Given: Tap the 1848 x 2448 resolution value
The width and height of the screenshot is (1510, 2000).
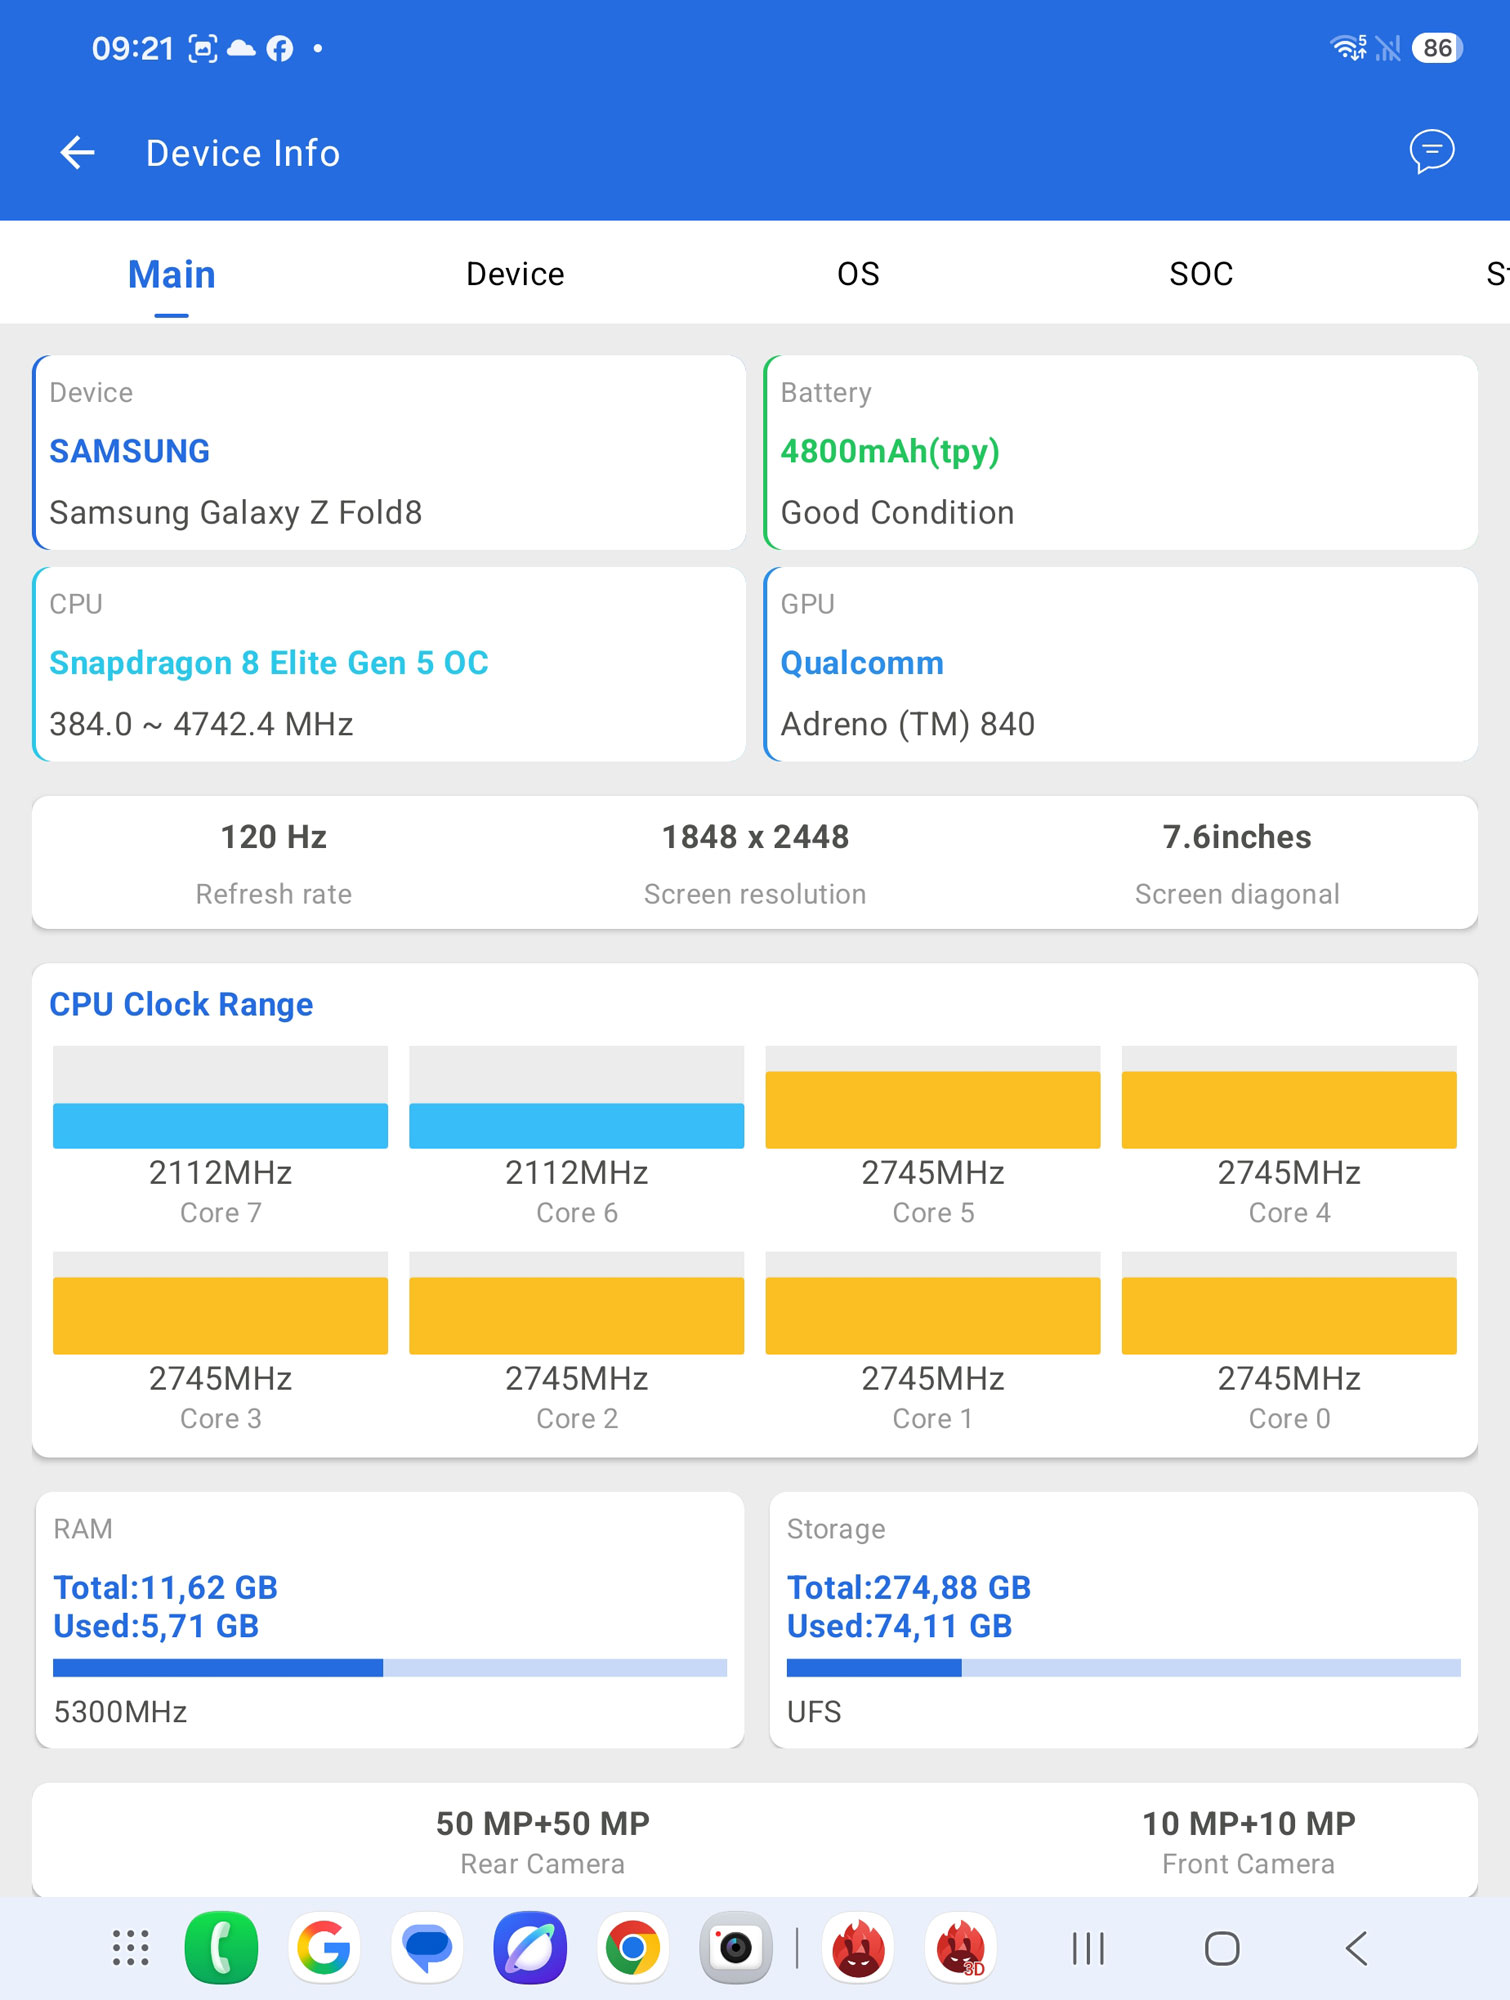Looking at the screenshot, I should pos(755,837).
